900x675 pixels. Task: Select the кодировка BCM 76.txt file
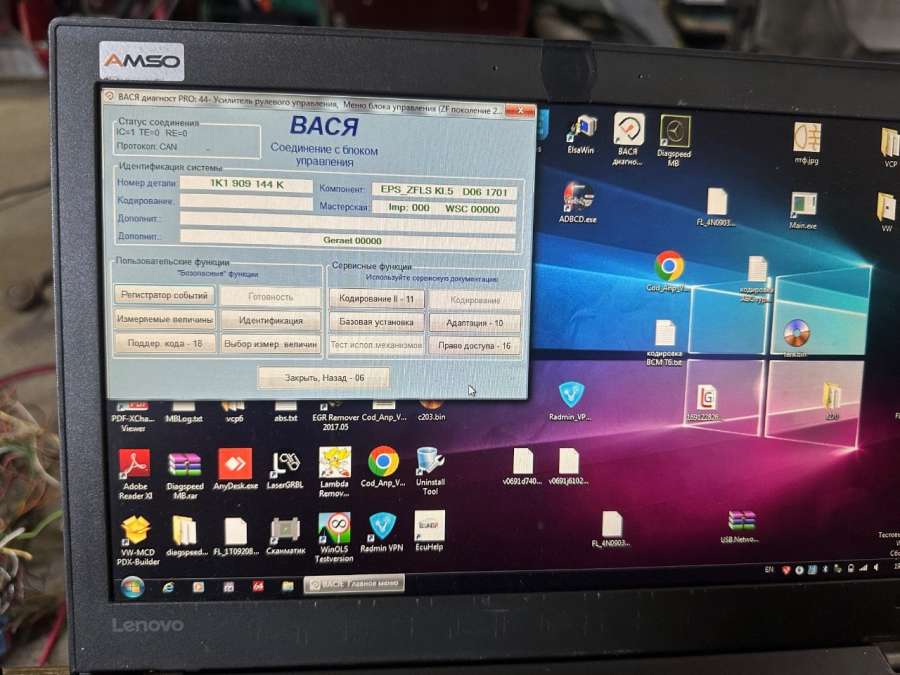pos(664,343)
